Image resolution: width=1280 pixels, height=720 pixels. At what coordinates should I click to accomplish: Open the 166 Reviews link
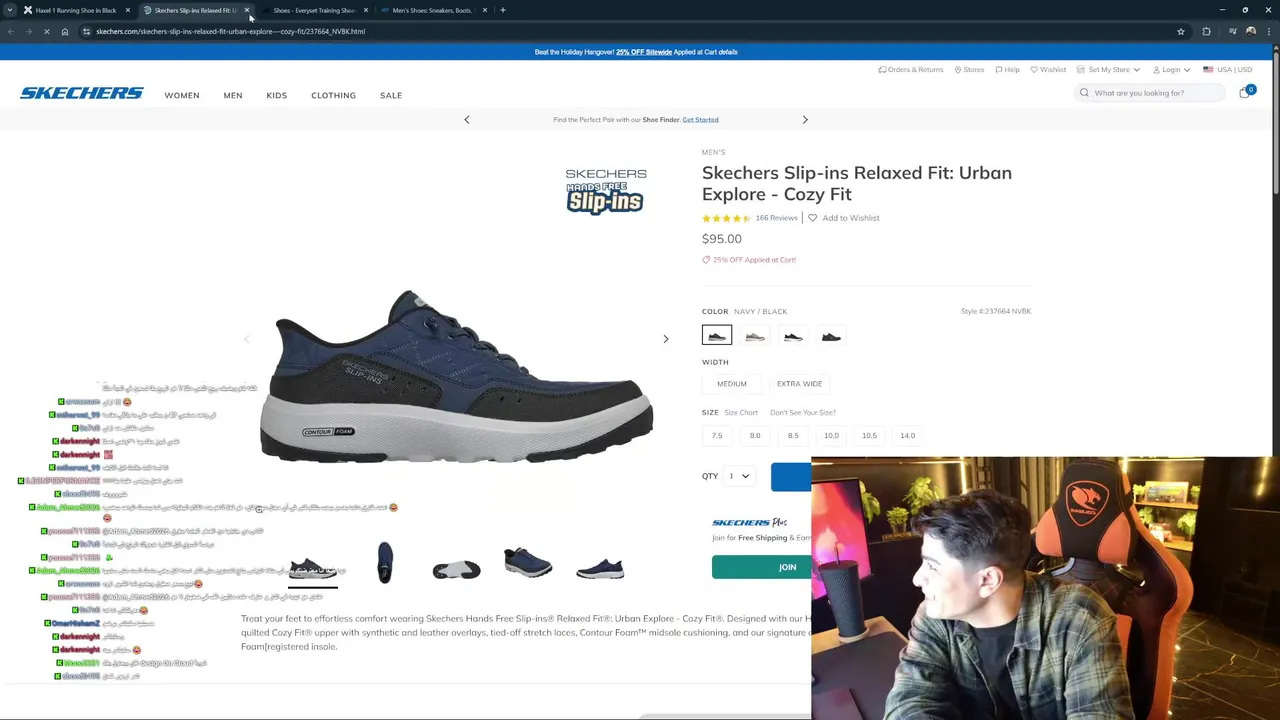[x=777, y=218]
